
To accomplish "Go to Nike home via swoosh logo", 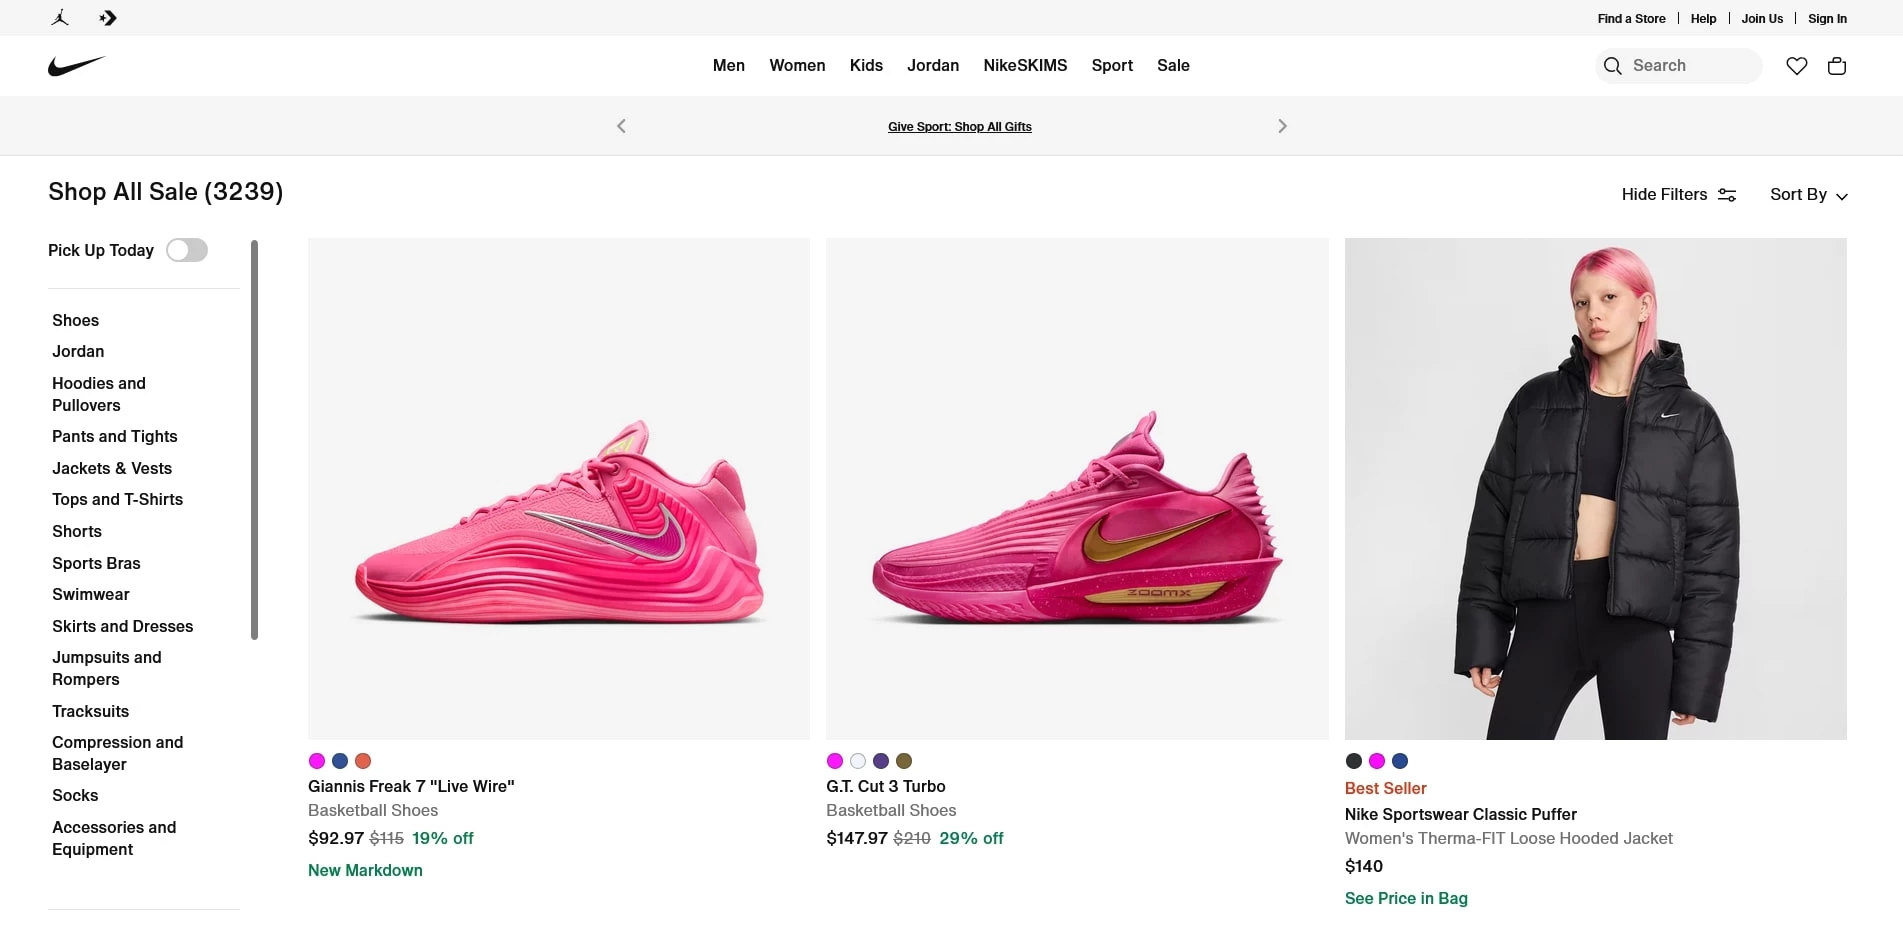I will click(76, 66).
